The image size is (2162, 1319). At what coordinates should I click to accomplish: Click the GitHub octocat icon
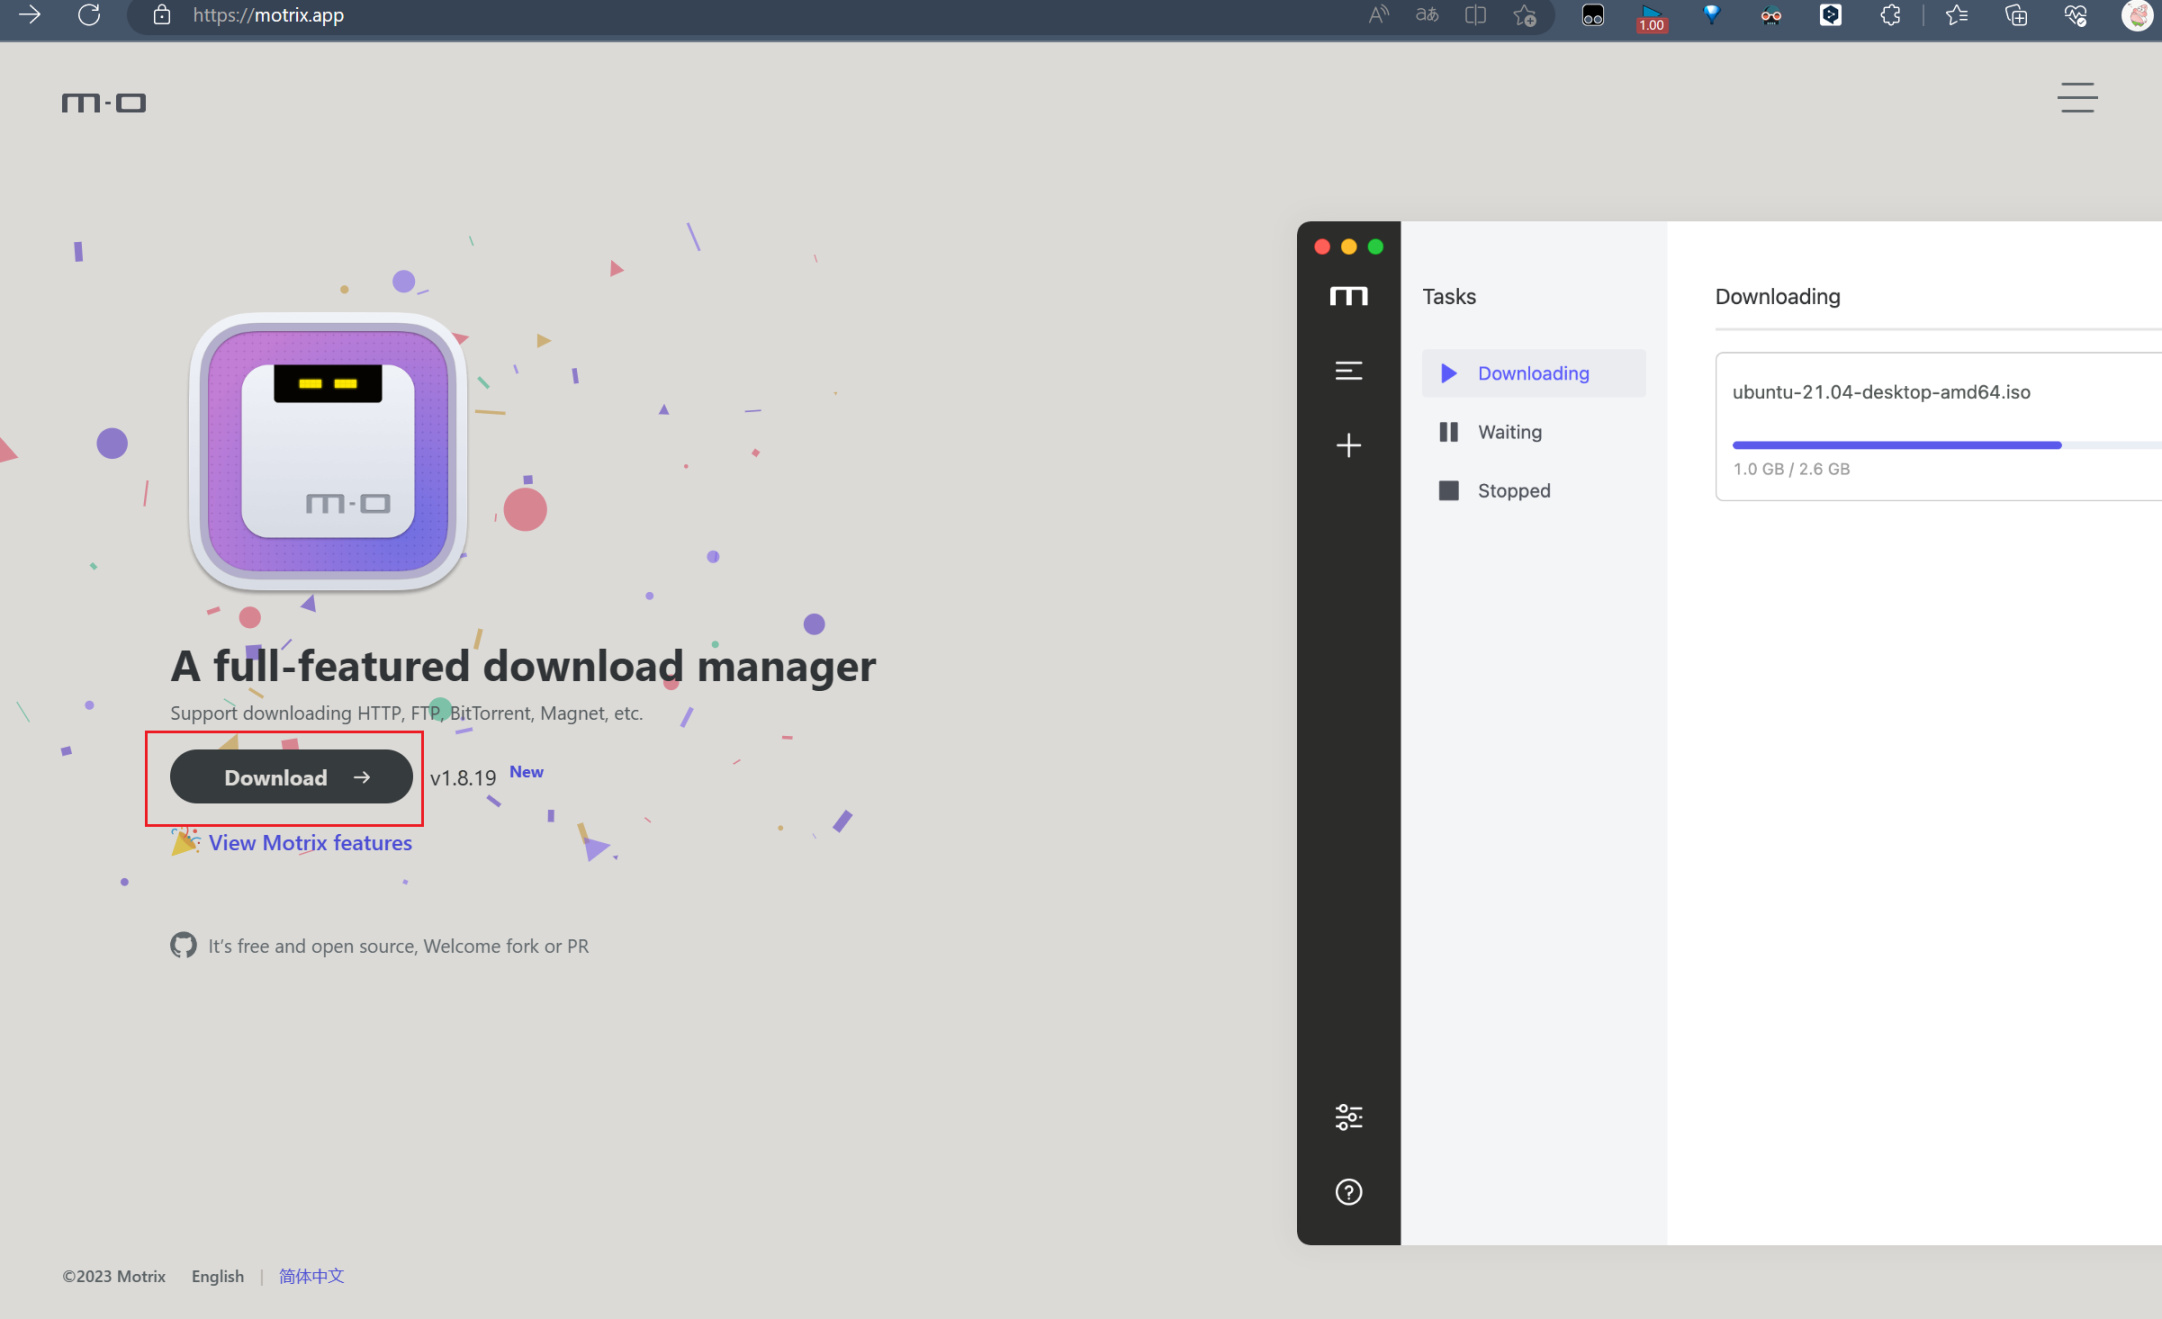(183, 945)
